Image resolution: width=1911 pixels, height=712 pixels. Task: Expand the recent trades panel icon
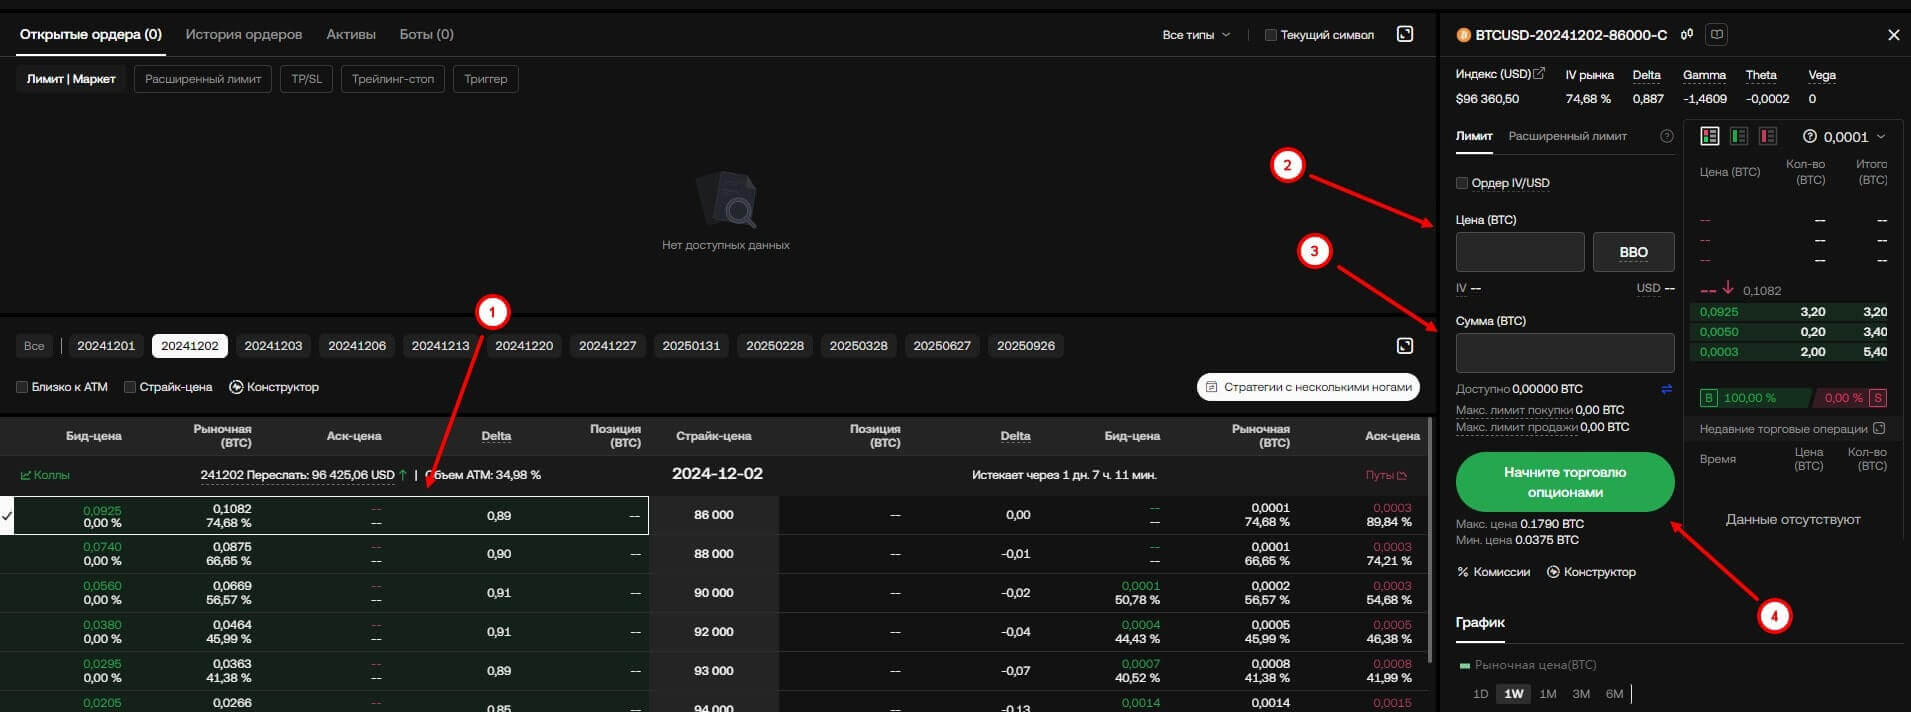[1879, 429]
